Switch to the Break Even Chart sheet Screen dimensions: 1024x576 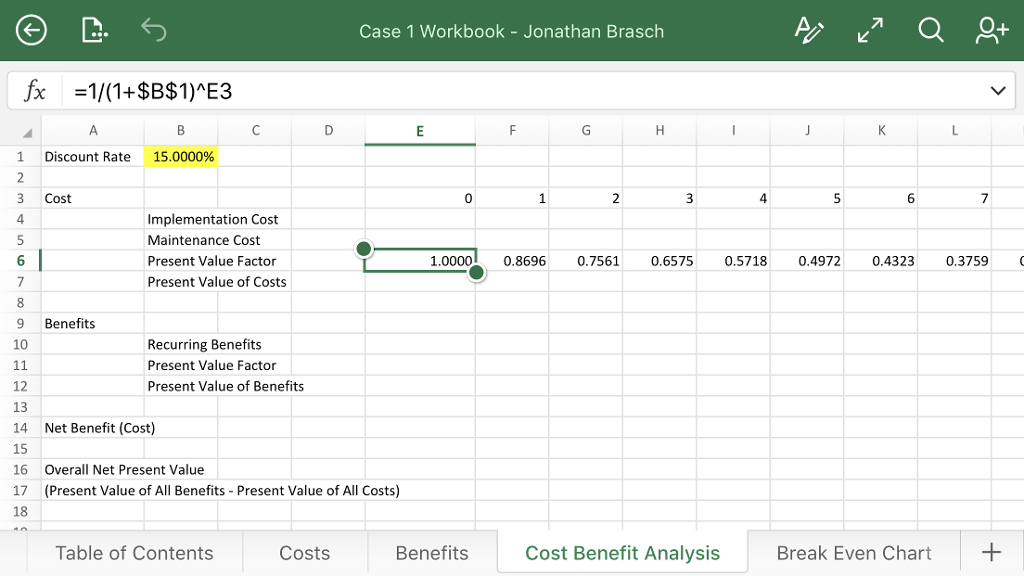(x=853, y=552)
